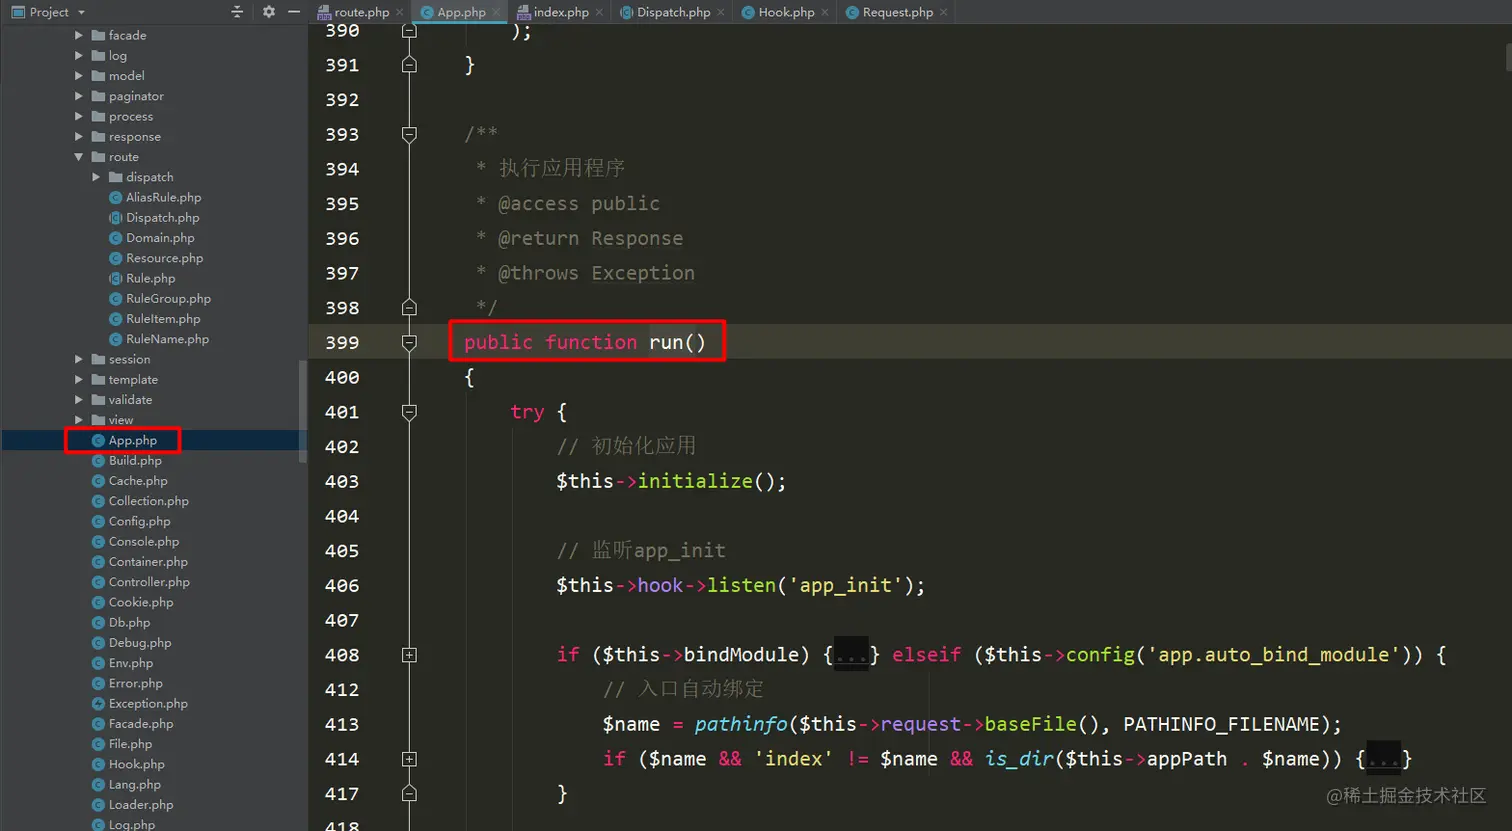Expand the validate folder

click(x=79, y=400)
